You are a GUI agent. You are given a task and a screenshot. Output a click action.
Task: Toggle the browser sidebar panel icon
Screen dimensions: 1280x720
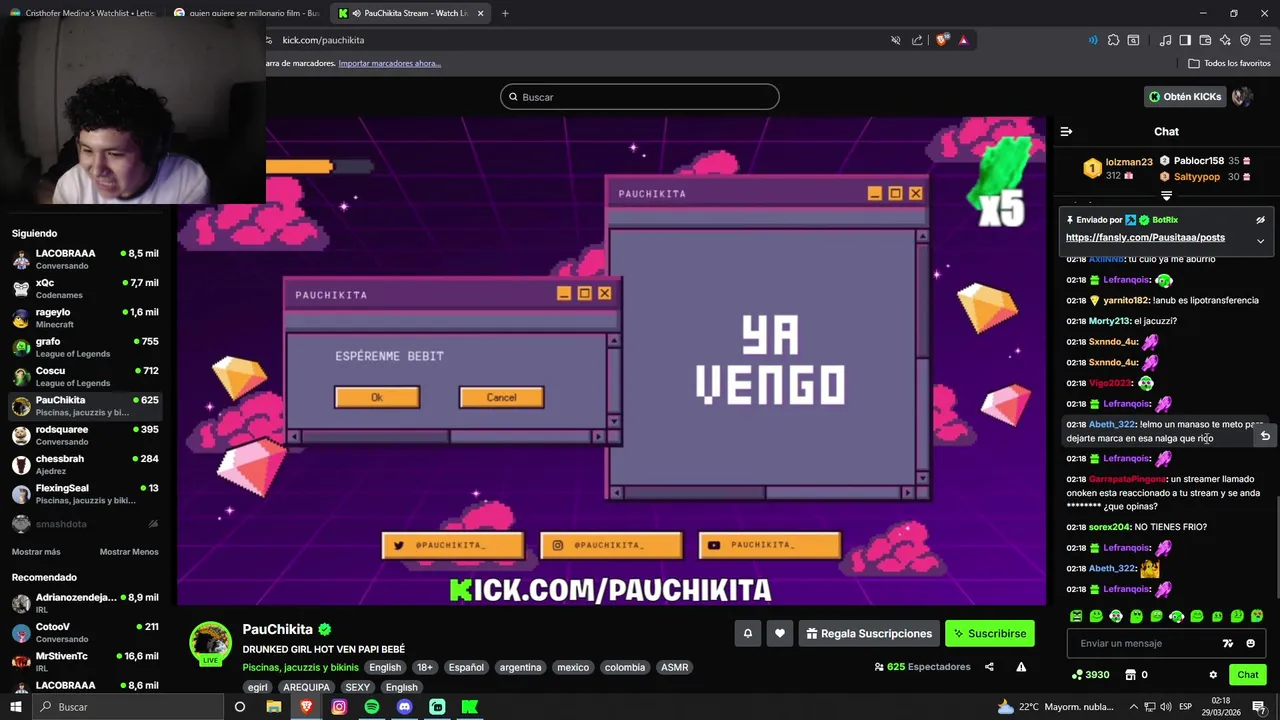(x=1185, y=40)
